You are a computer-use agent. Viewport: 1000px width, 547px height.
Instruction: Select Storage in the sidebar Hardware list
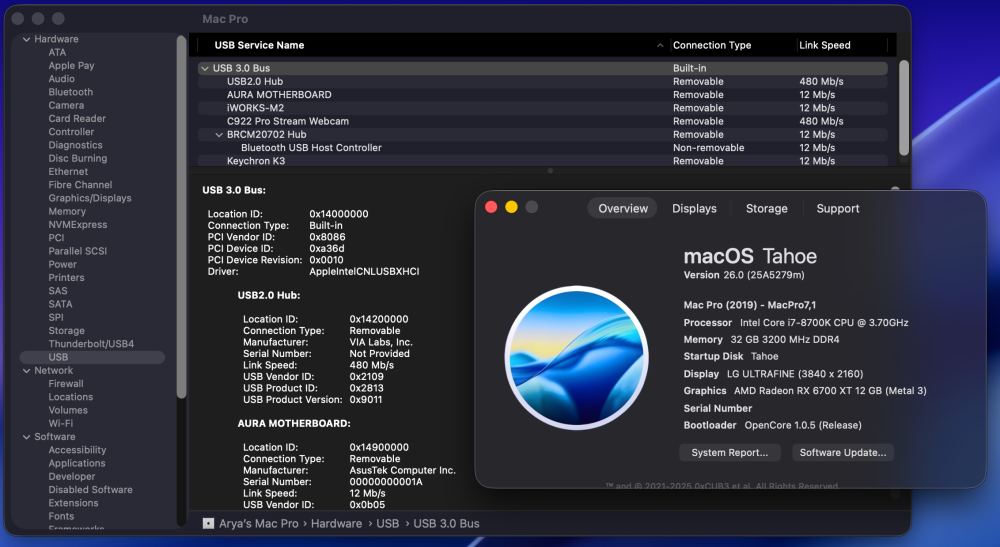pos(66,331)
